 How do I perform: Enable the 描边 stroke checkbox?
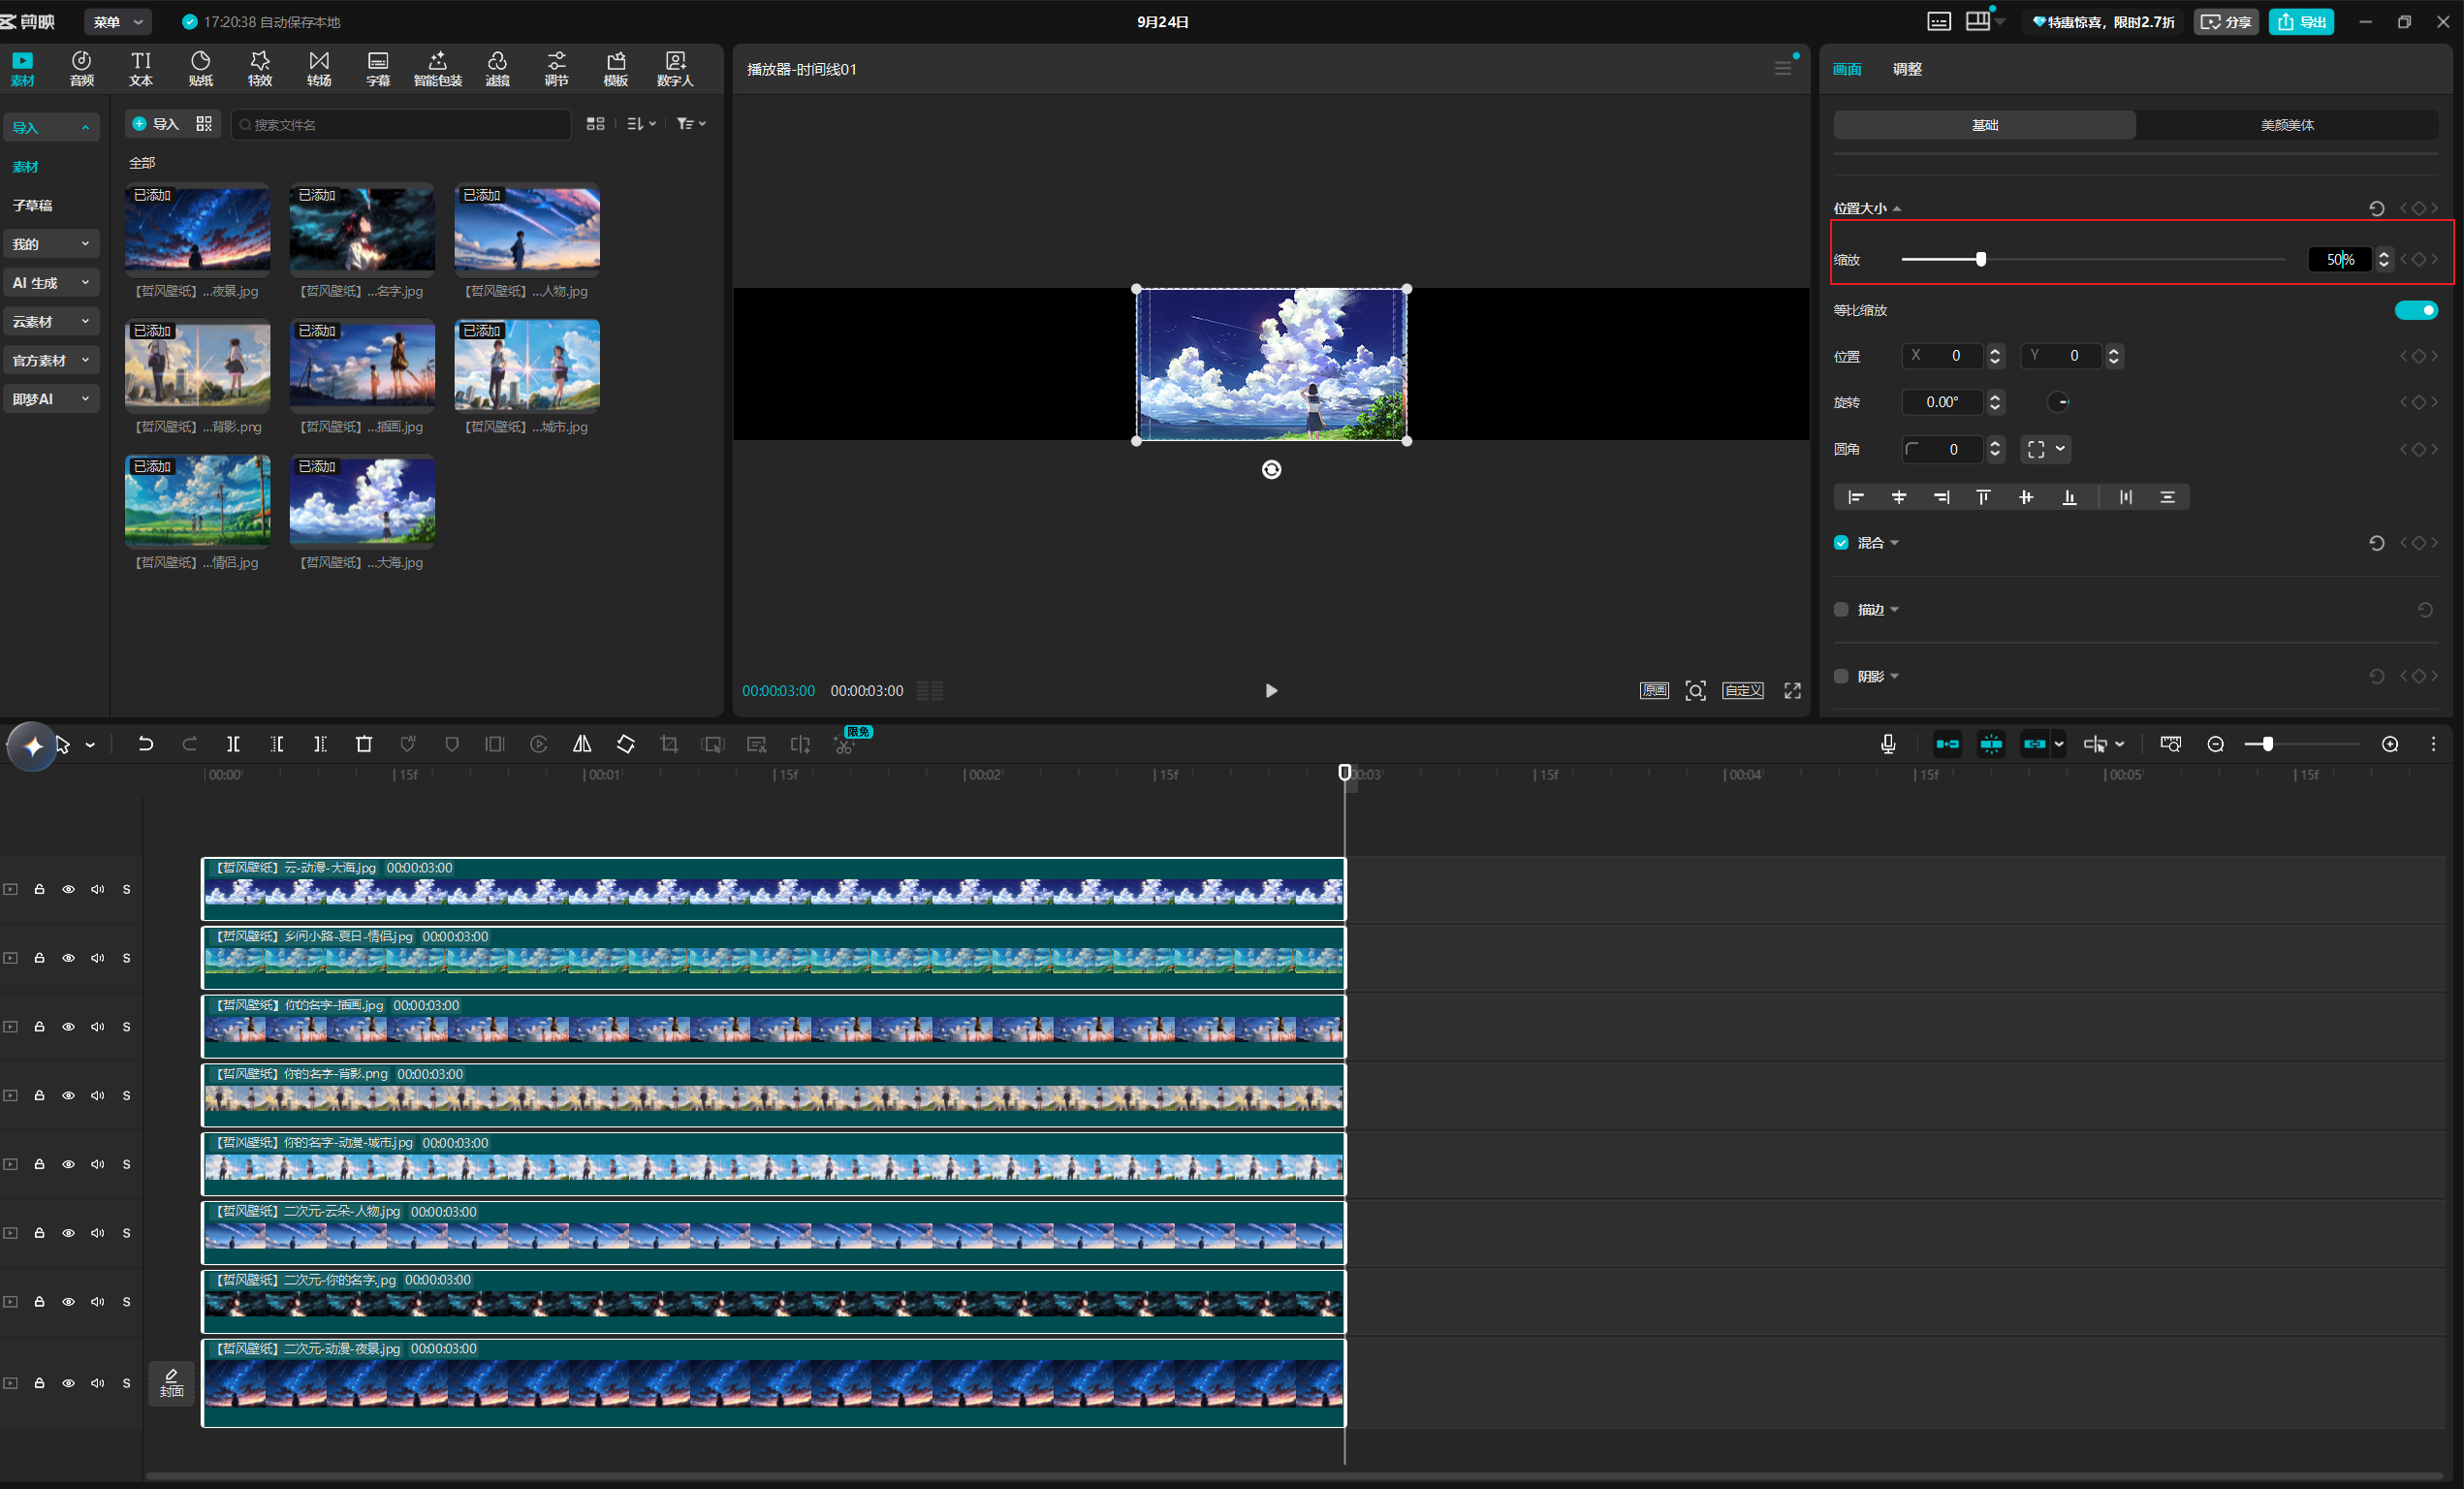point(1841,610)
